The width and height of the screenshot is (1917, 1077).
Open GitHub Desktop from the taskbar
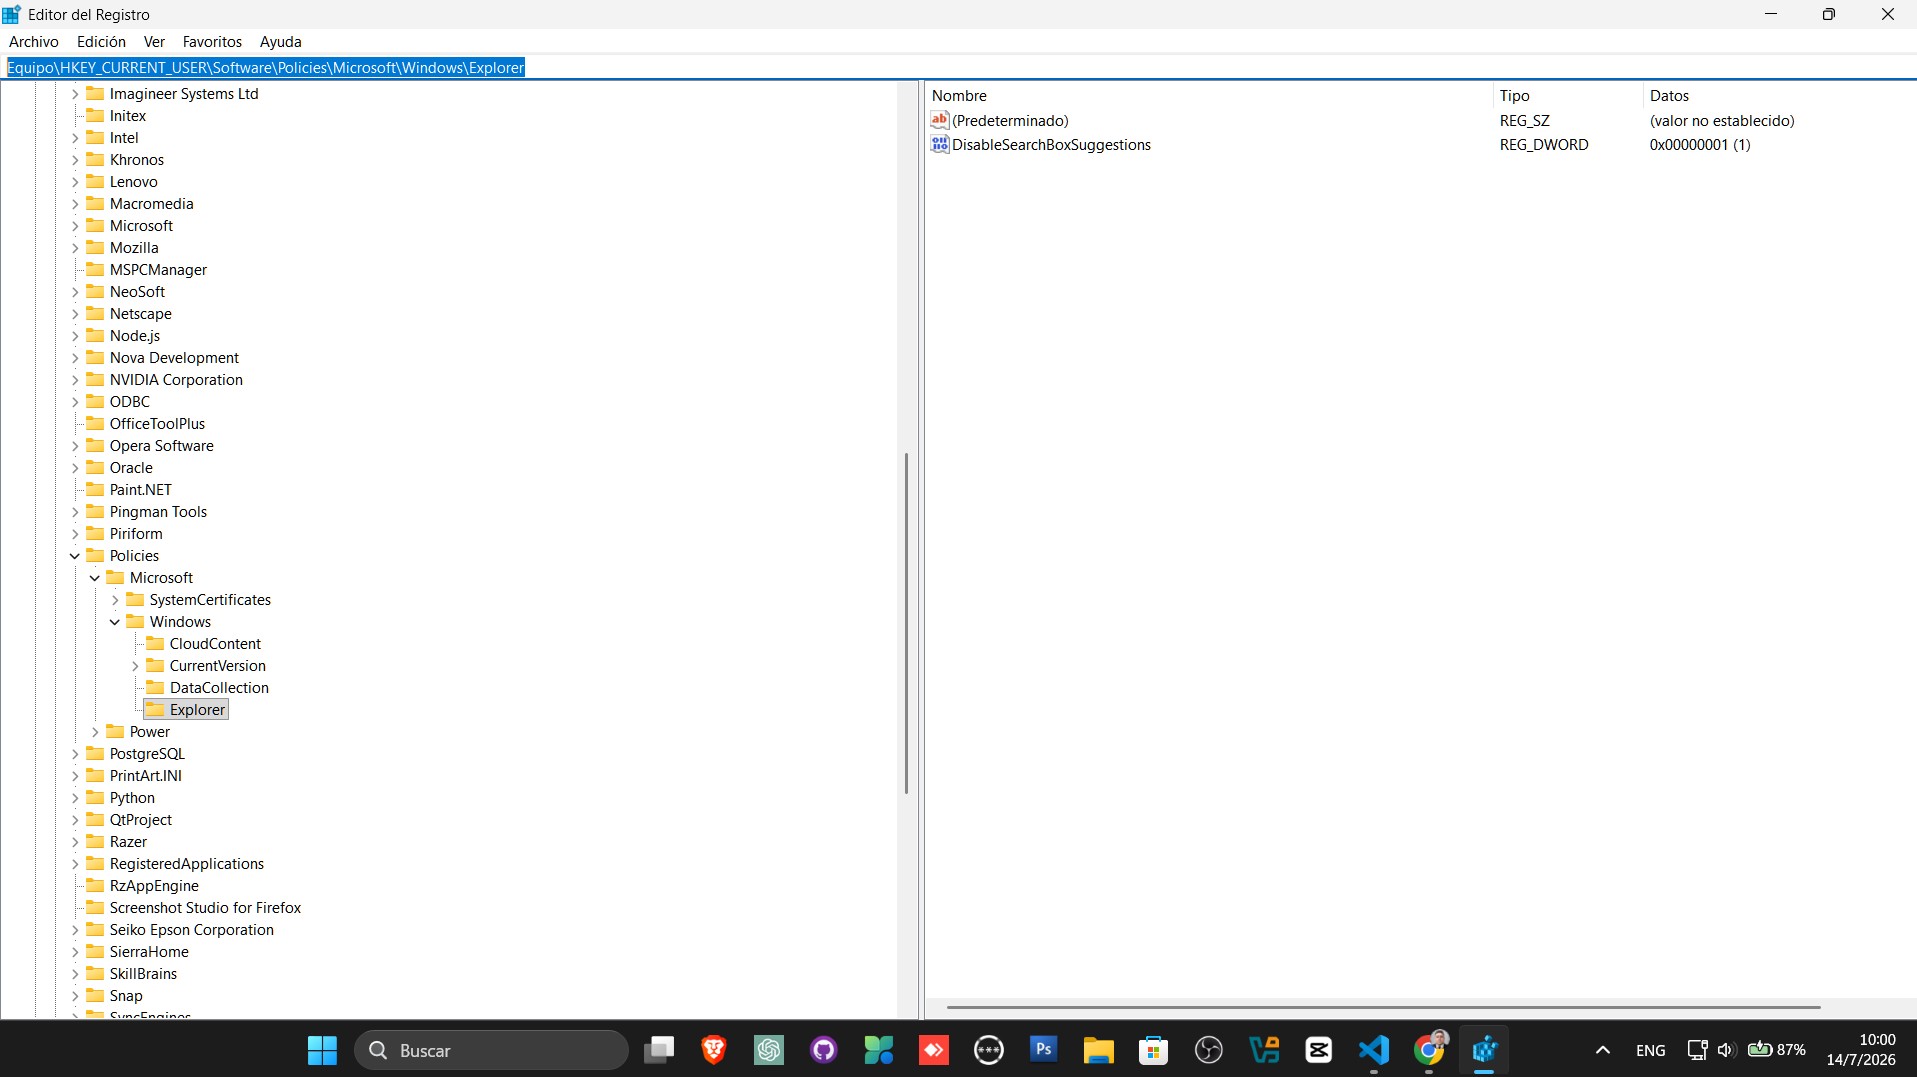pos(824,1050)
